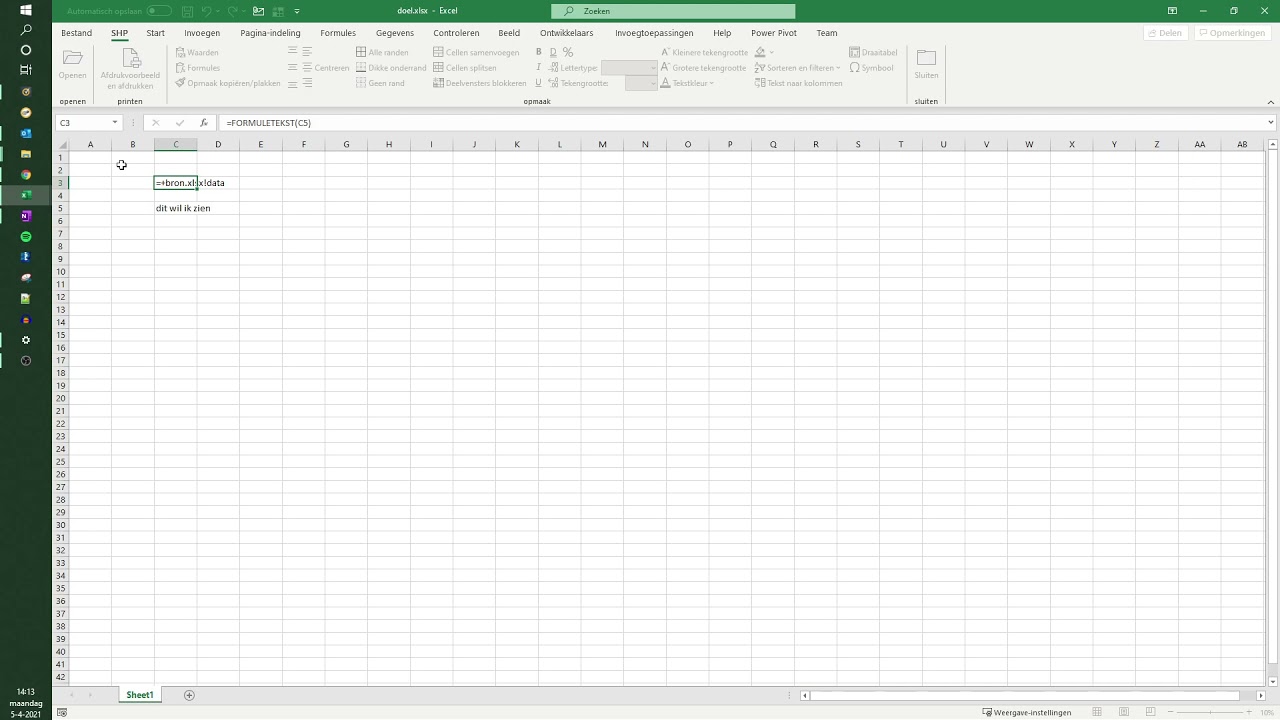The image size is (1280, 720).
Task: Add a new sheet with plus icon
Action: tap(189, 695)
